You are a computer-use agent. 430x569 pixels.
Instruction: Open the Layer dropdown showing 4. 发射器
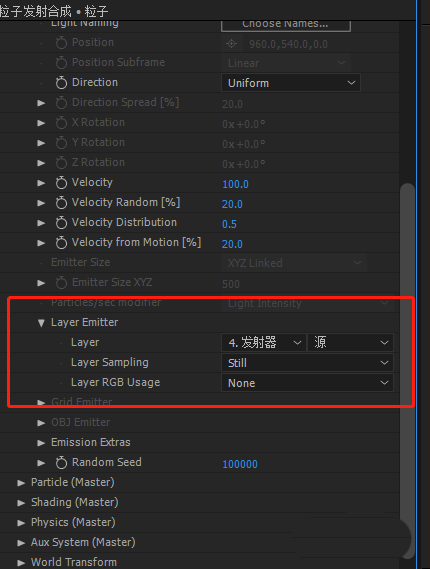pos(263,343)
